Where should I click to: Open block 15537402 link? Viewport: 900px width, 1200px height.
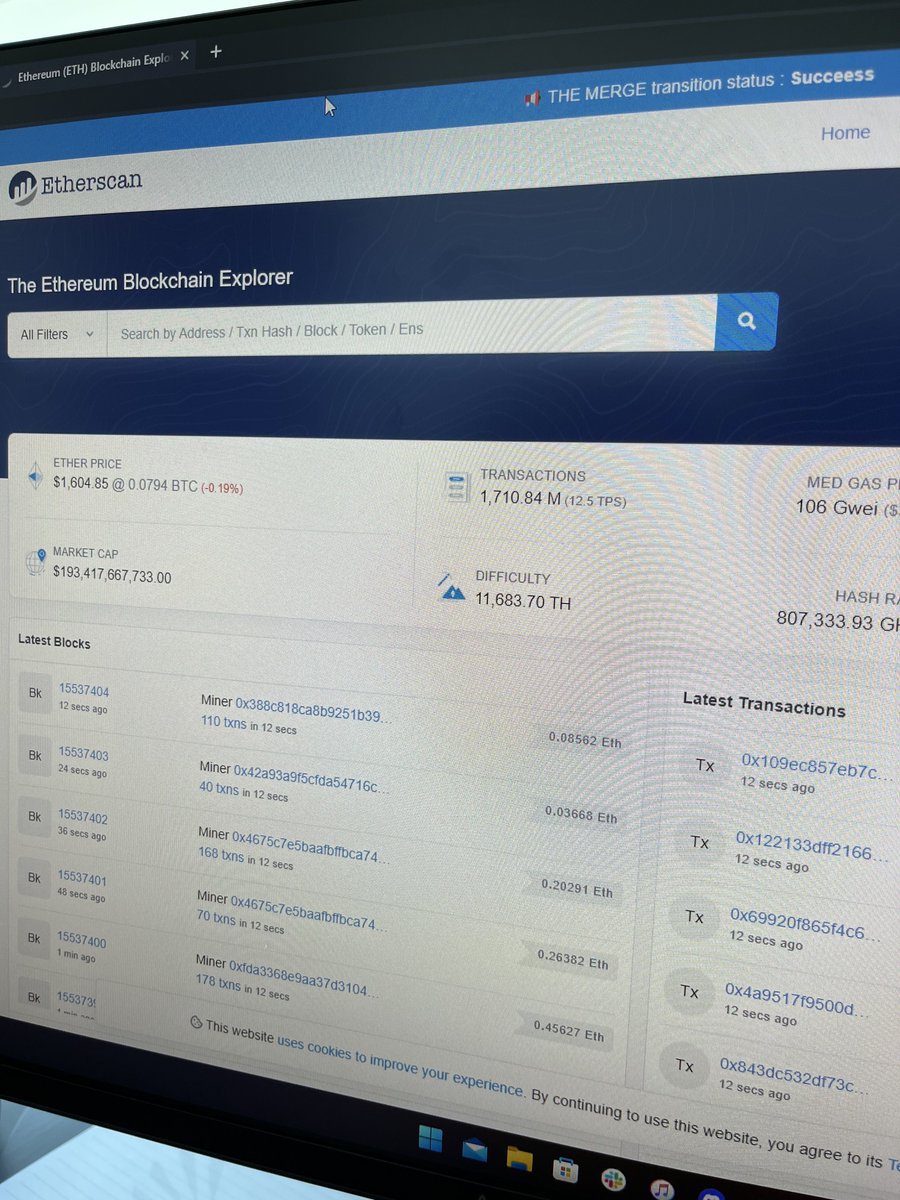tap(82, 817)
